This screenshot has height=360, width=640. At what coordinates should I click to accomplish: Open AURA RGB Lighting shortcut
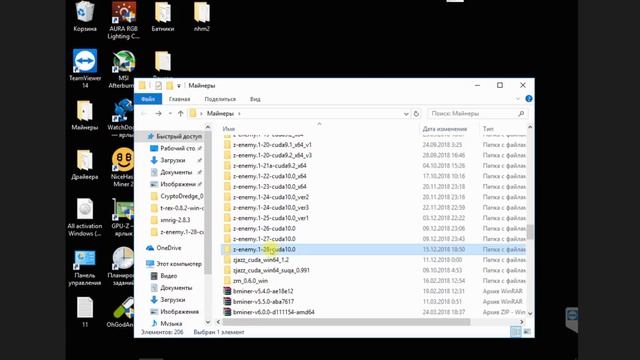coord(123,20)
